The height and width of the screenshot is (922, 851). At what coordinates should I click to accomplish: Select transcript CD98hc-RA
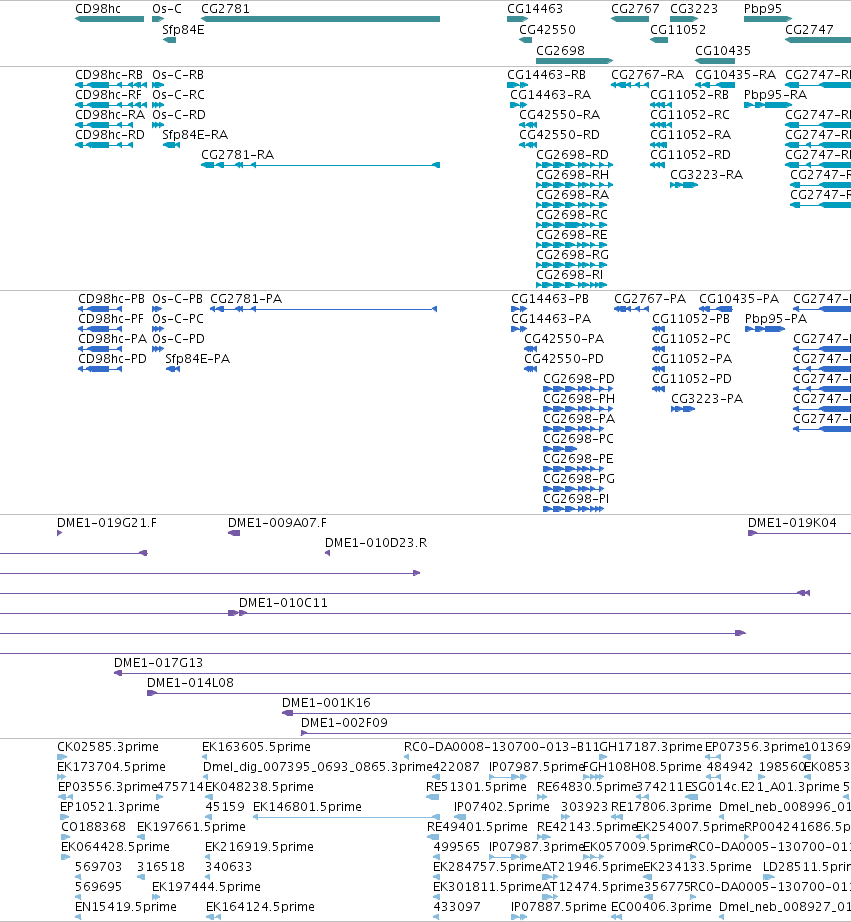104,125
